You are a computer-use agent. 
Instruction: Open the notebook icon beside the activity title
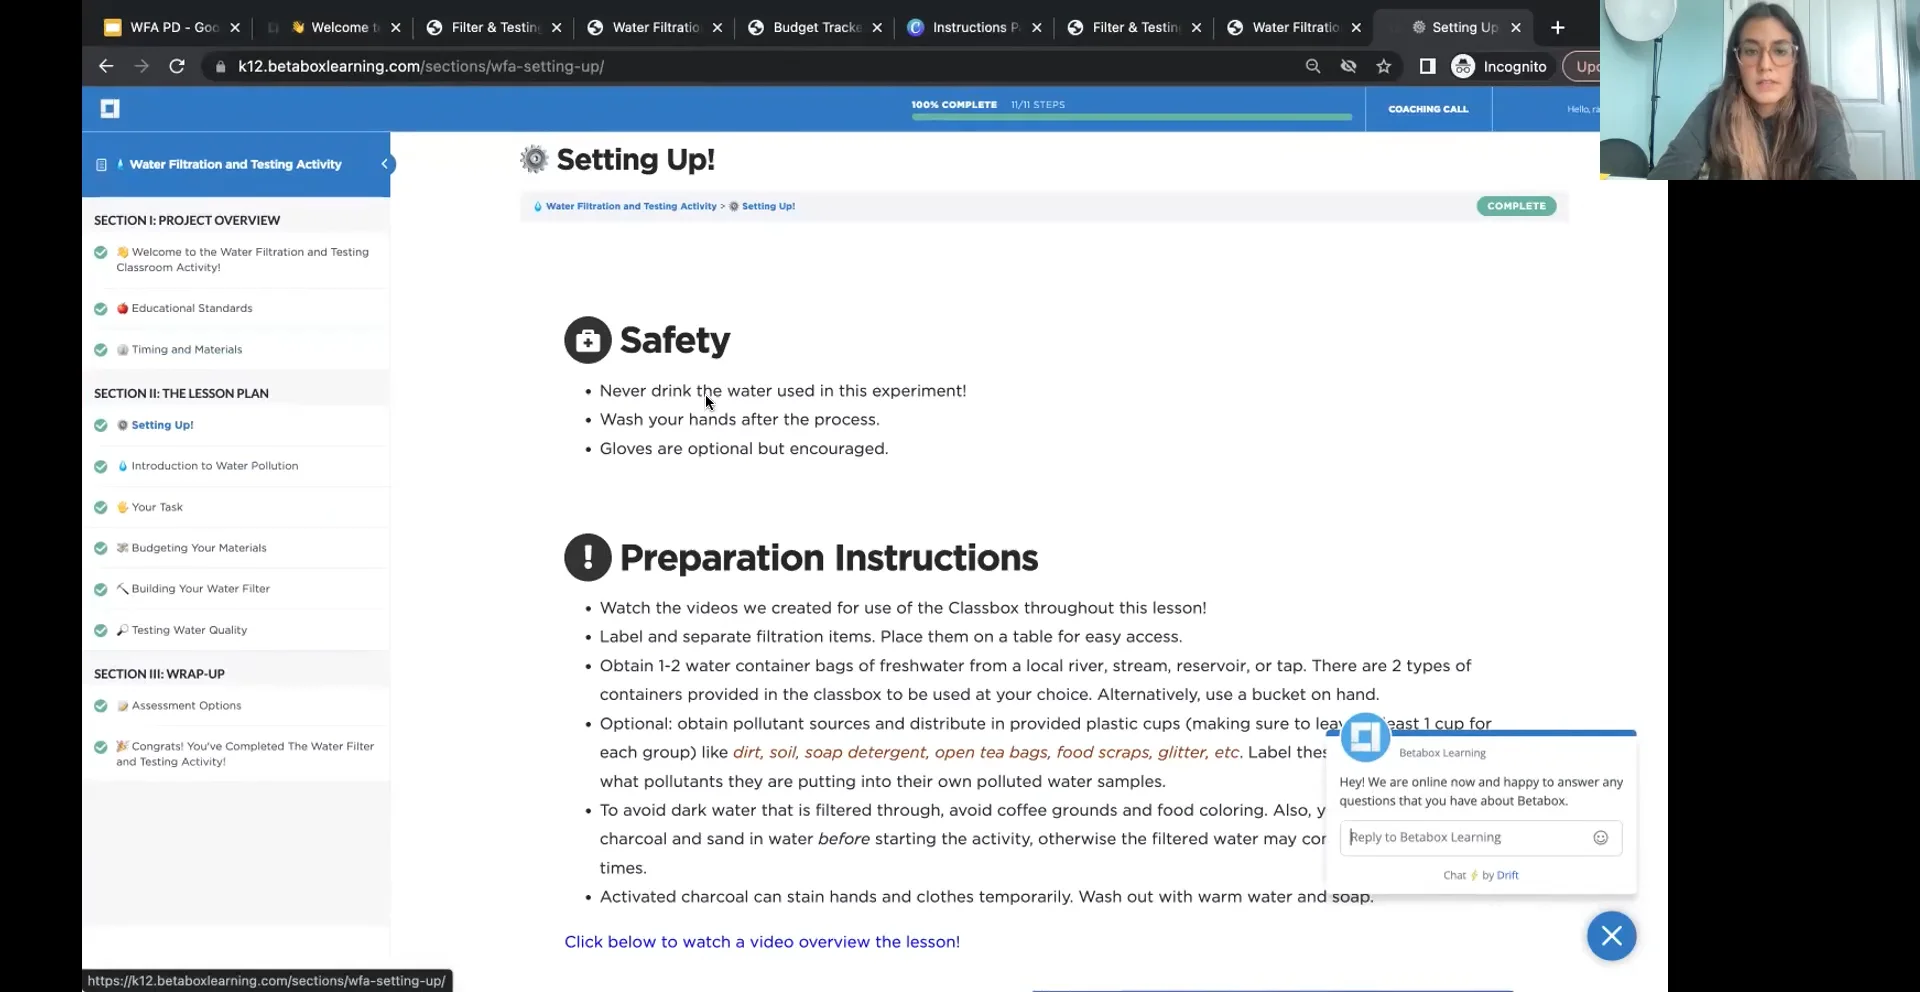pos(101,164)
